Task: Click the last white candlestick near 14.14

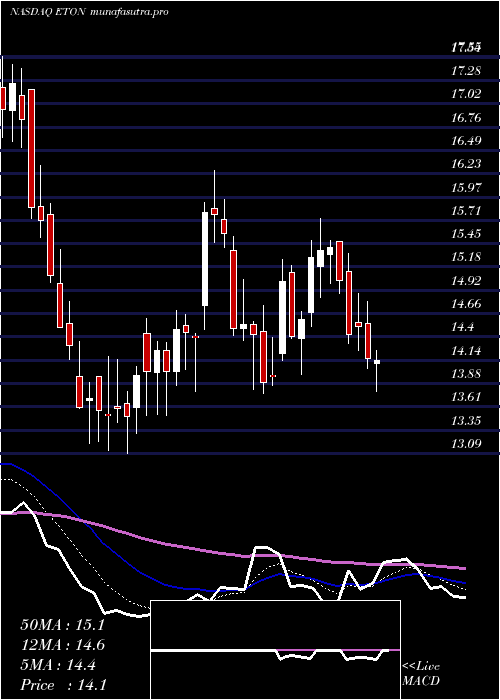Action: pos(377,362)
